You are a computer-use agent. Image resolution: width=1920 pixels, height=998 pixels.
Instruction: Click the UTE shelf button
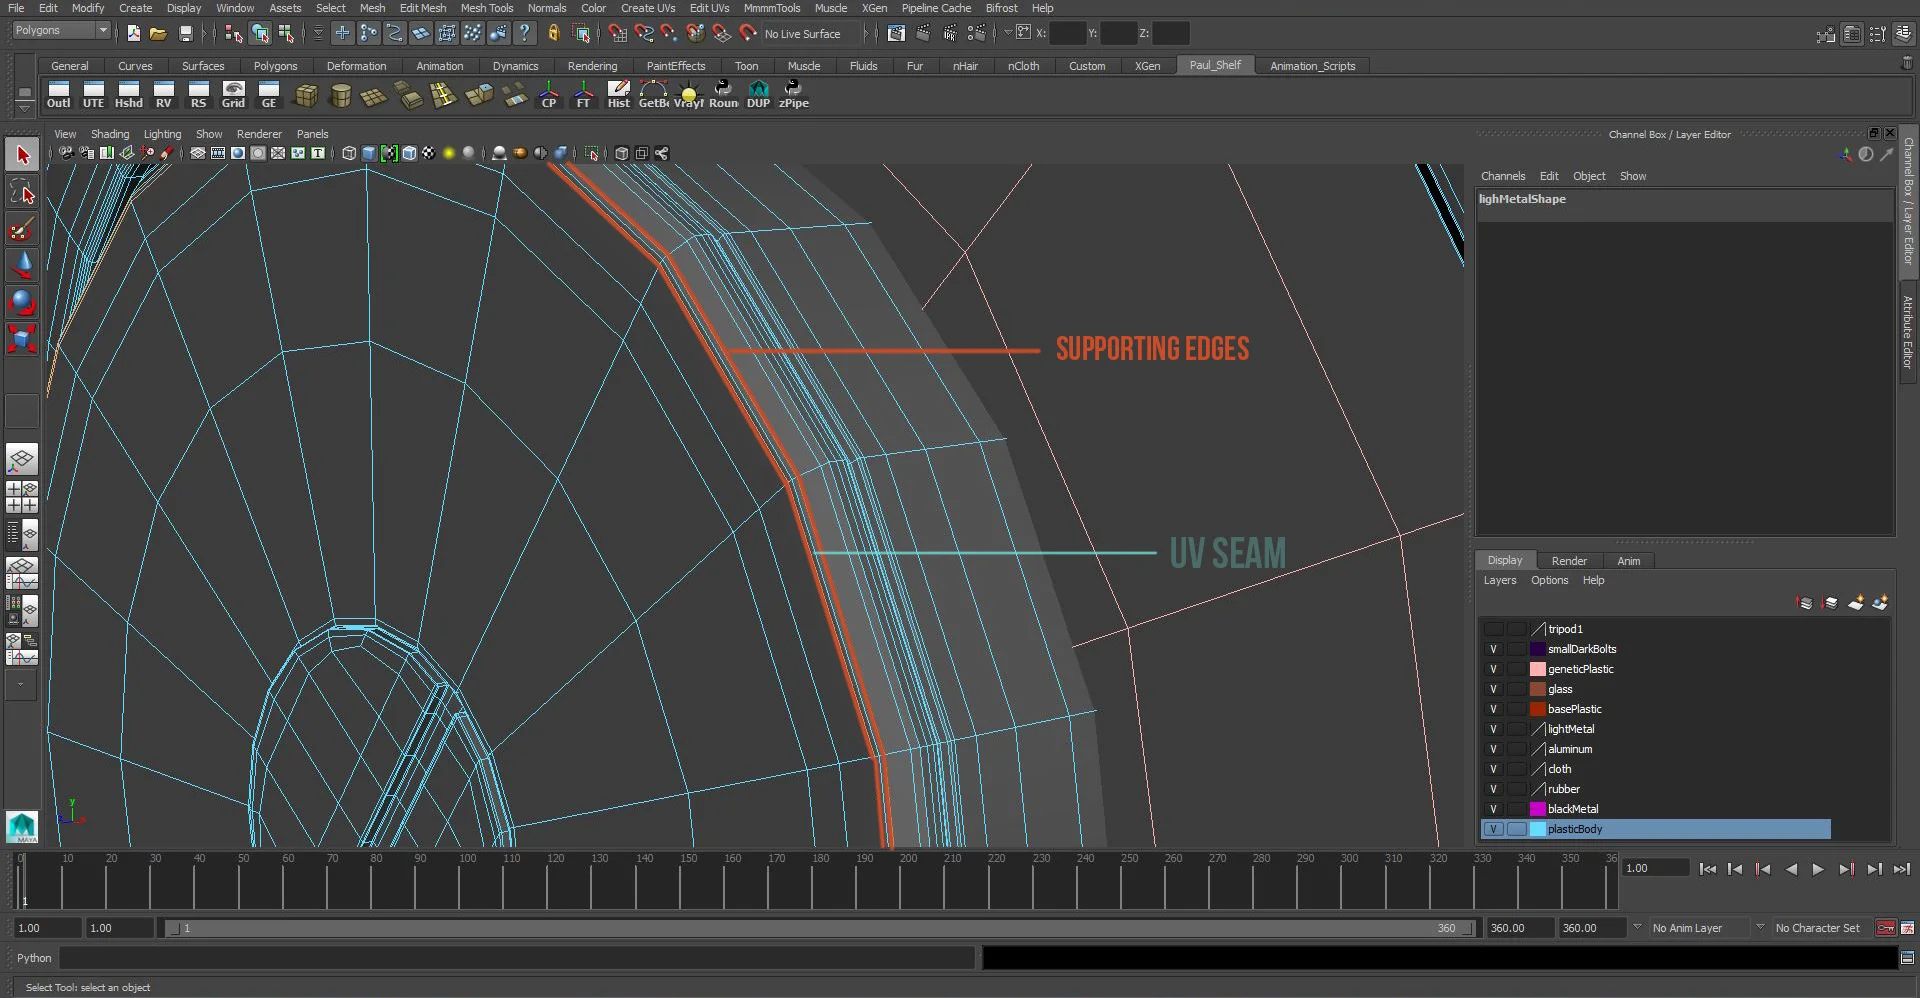click(94, 95)
